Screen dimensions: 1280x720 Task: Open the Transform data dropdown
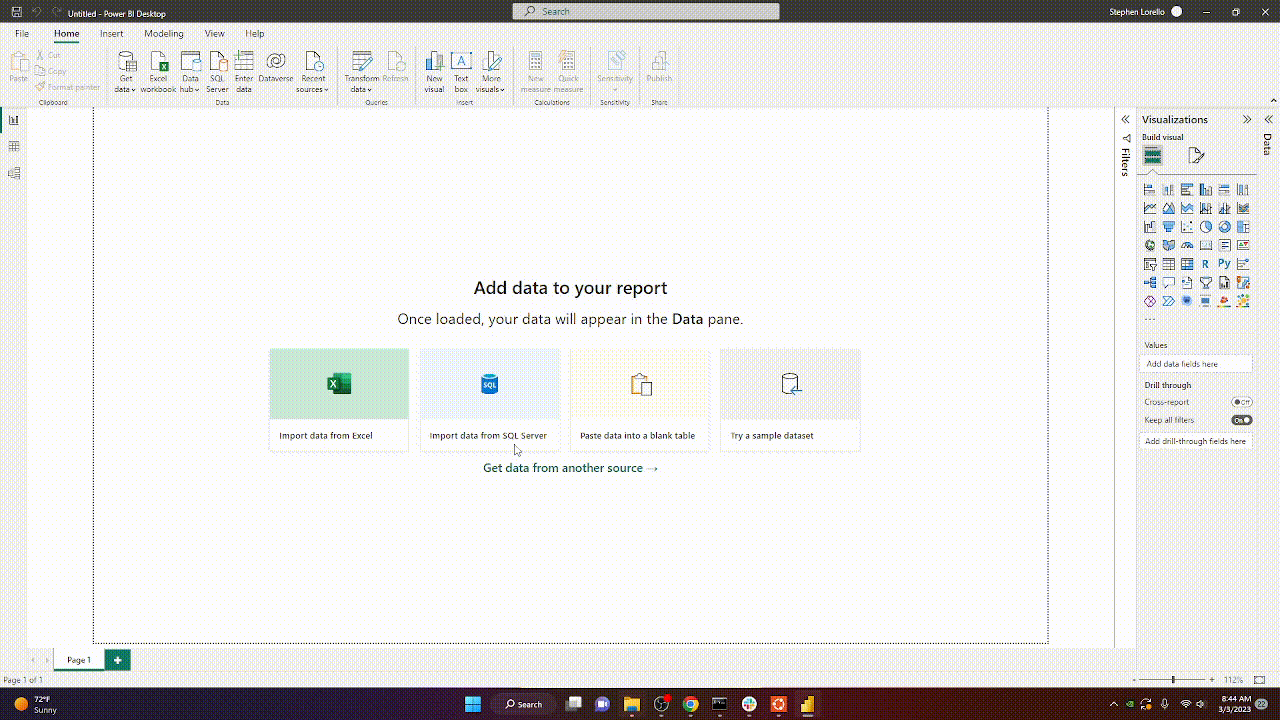tap(362, 72)
